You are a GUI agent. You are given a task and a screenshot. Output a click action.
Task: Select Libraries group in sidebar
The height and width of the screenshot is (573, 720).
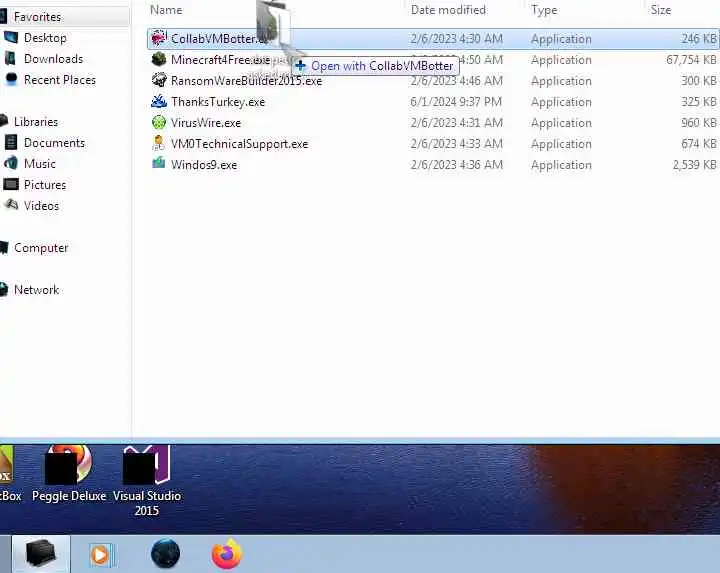[x=36, y=122]
